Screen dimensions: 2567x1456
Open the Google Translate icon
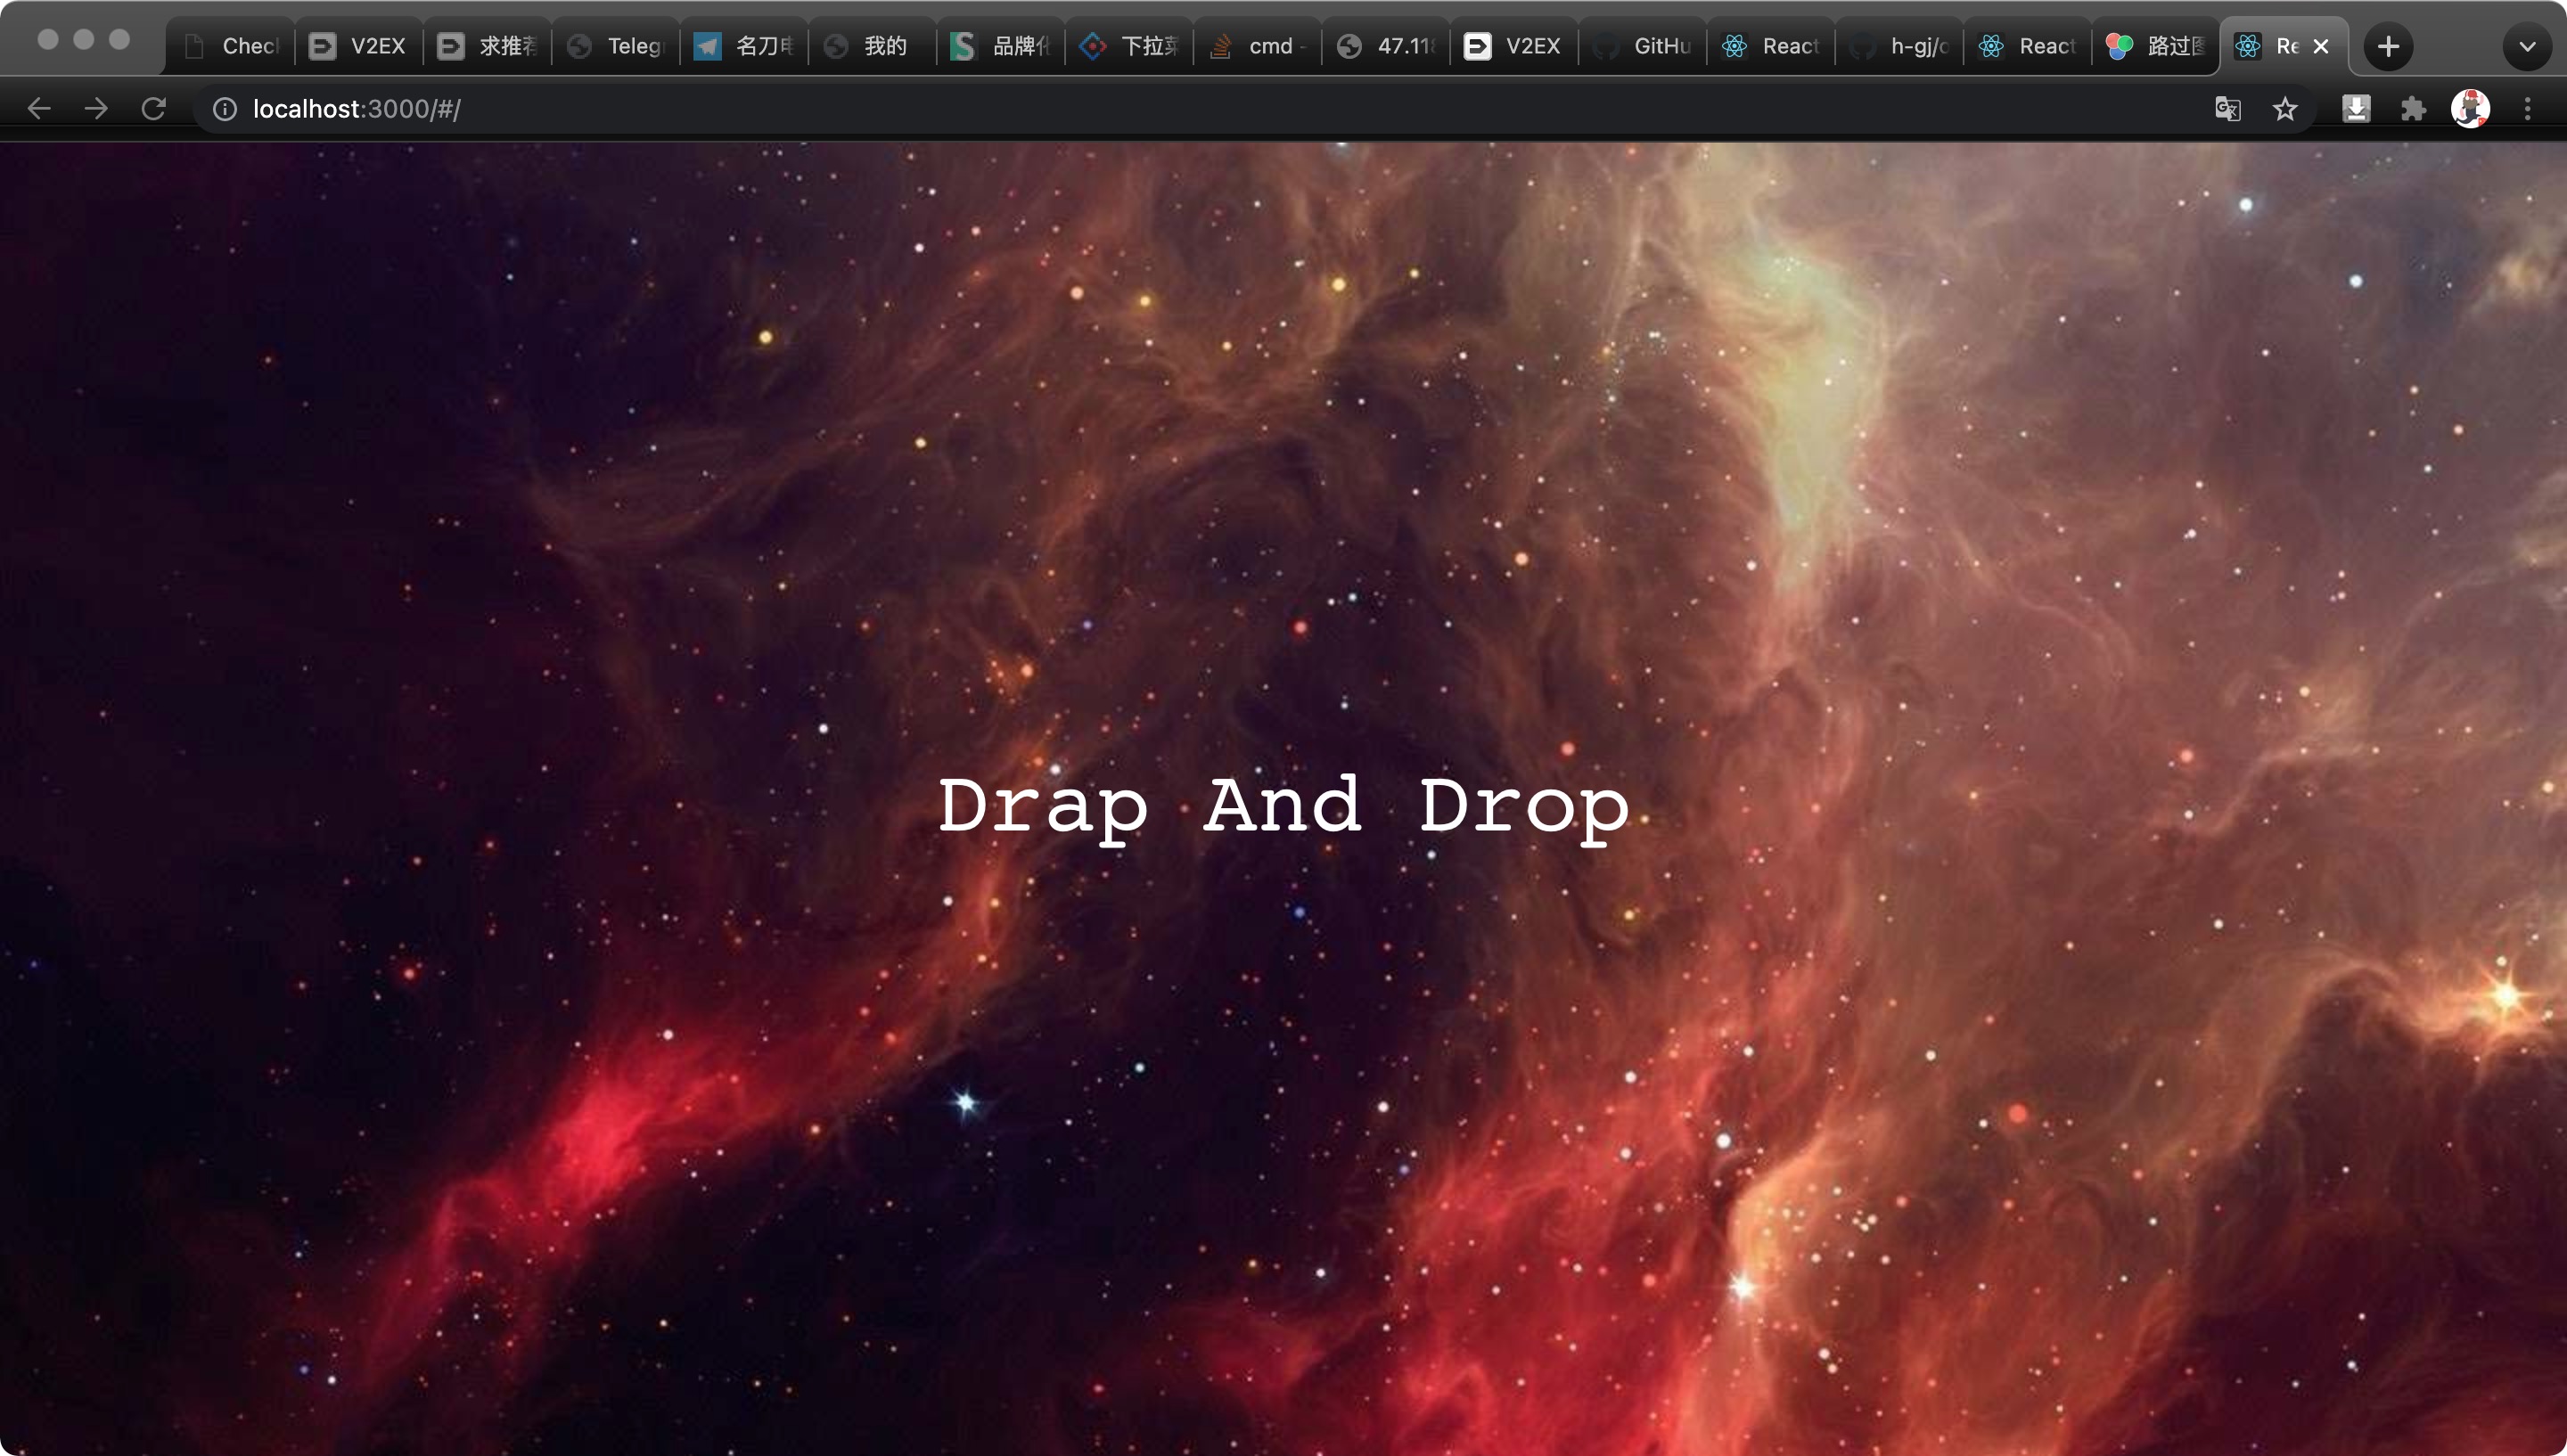(2227, 108)
